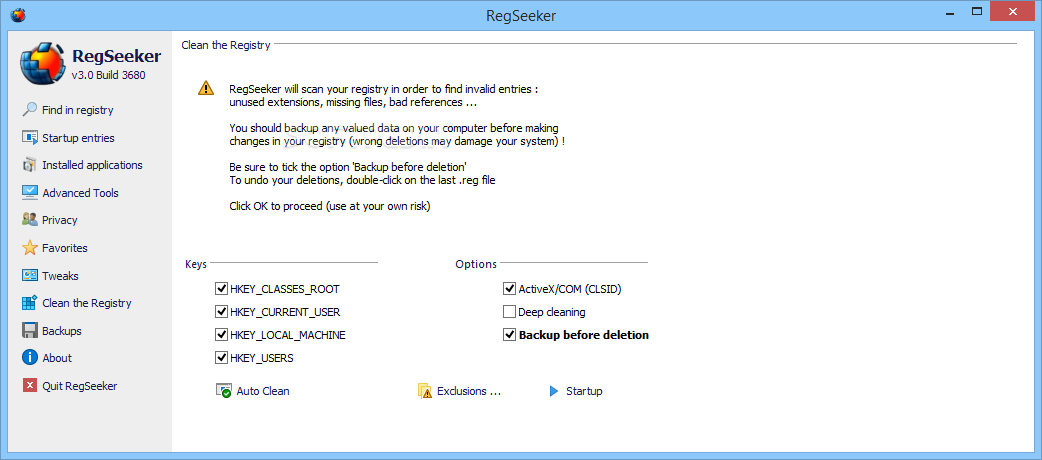The width and height of the screenshot is (1042, 460).
Task: Click the RegSeeker logo in sidebar
Action: [43, 64]
